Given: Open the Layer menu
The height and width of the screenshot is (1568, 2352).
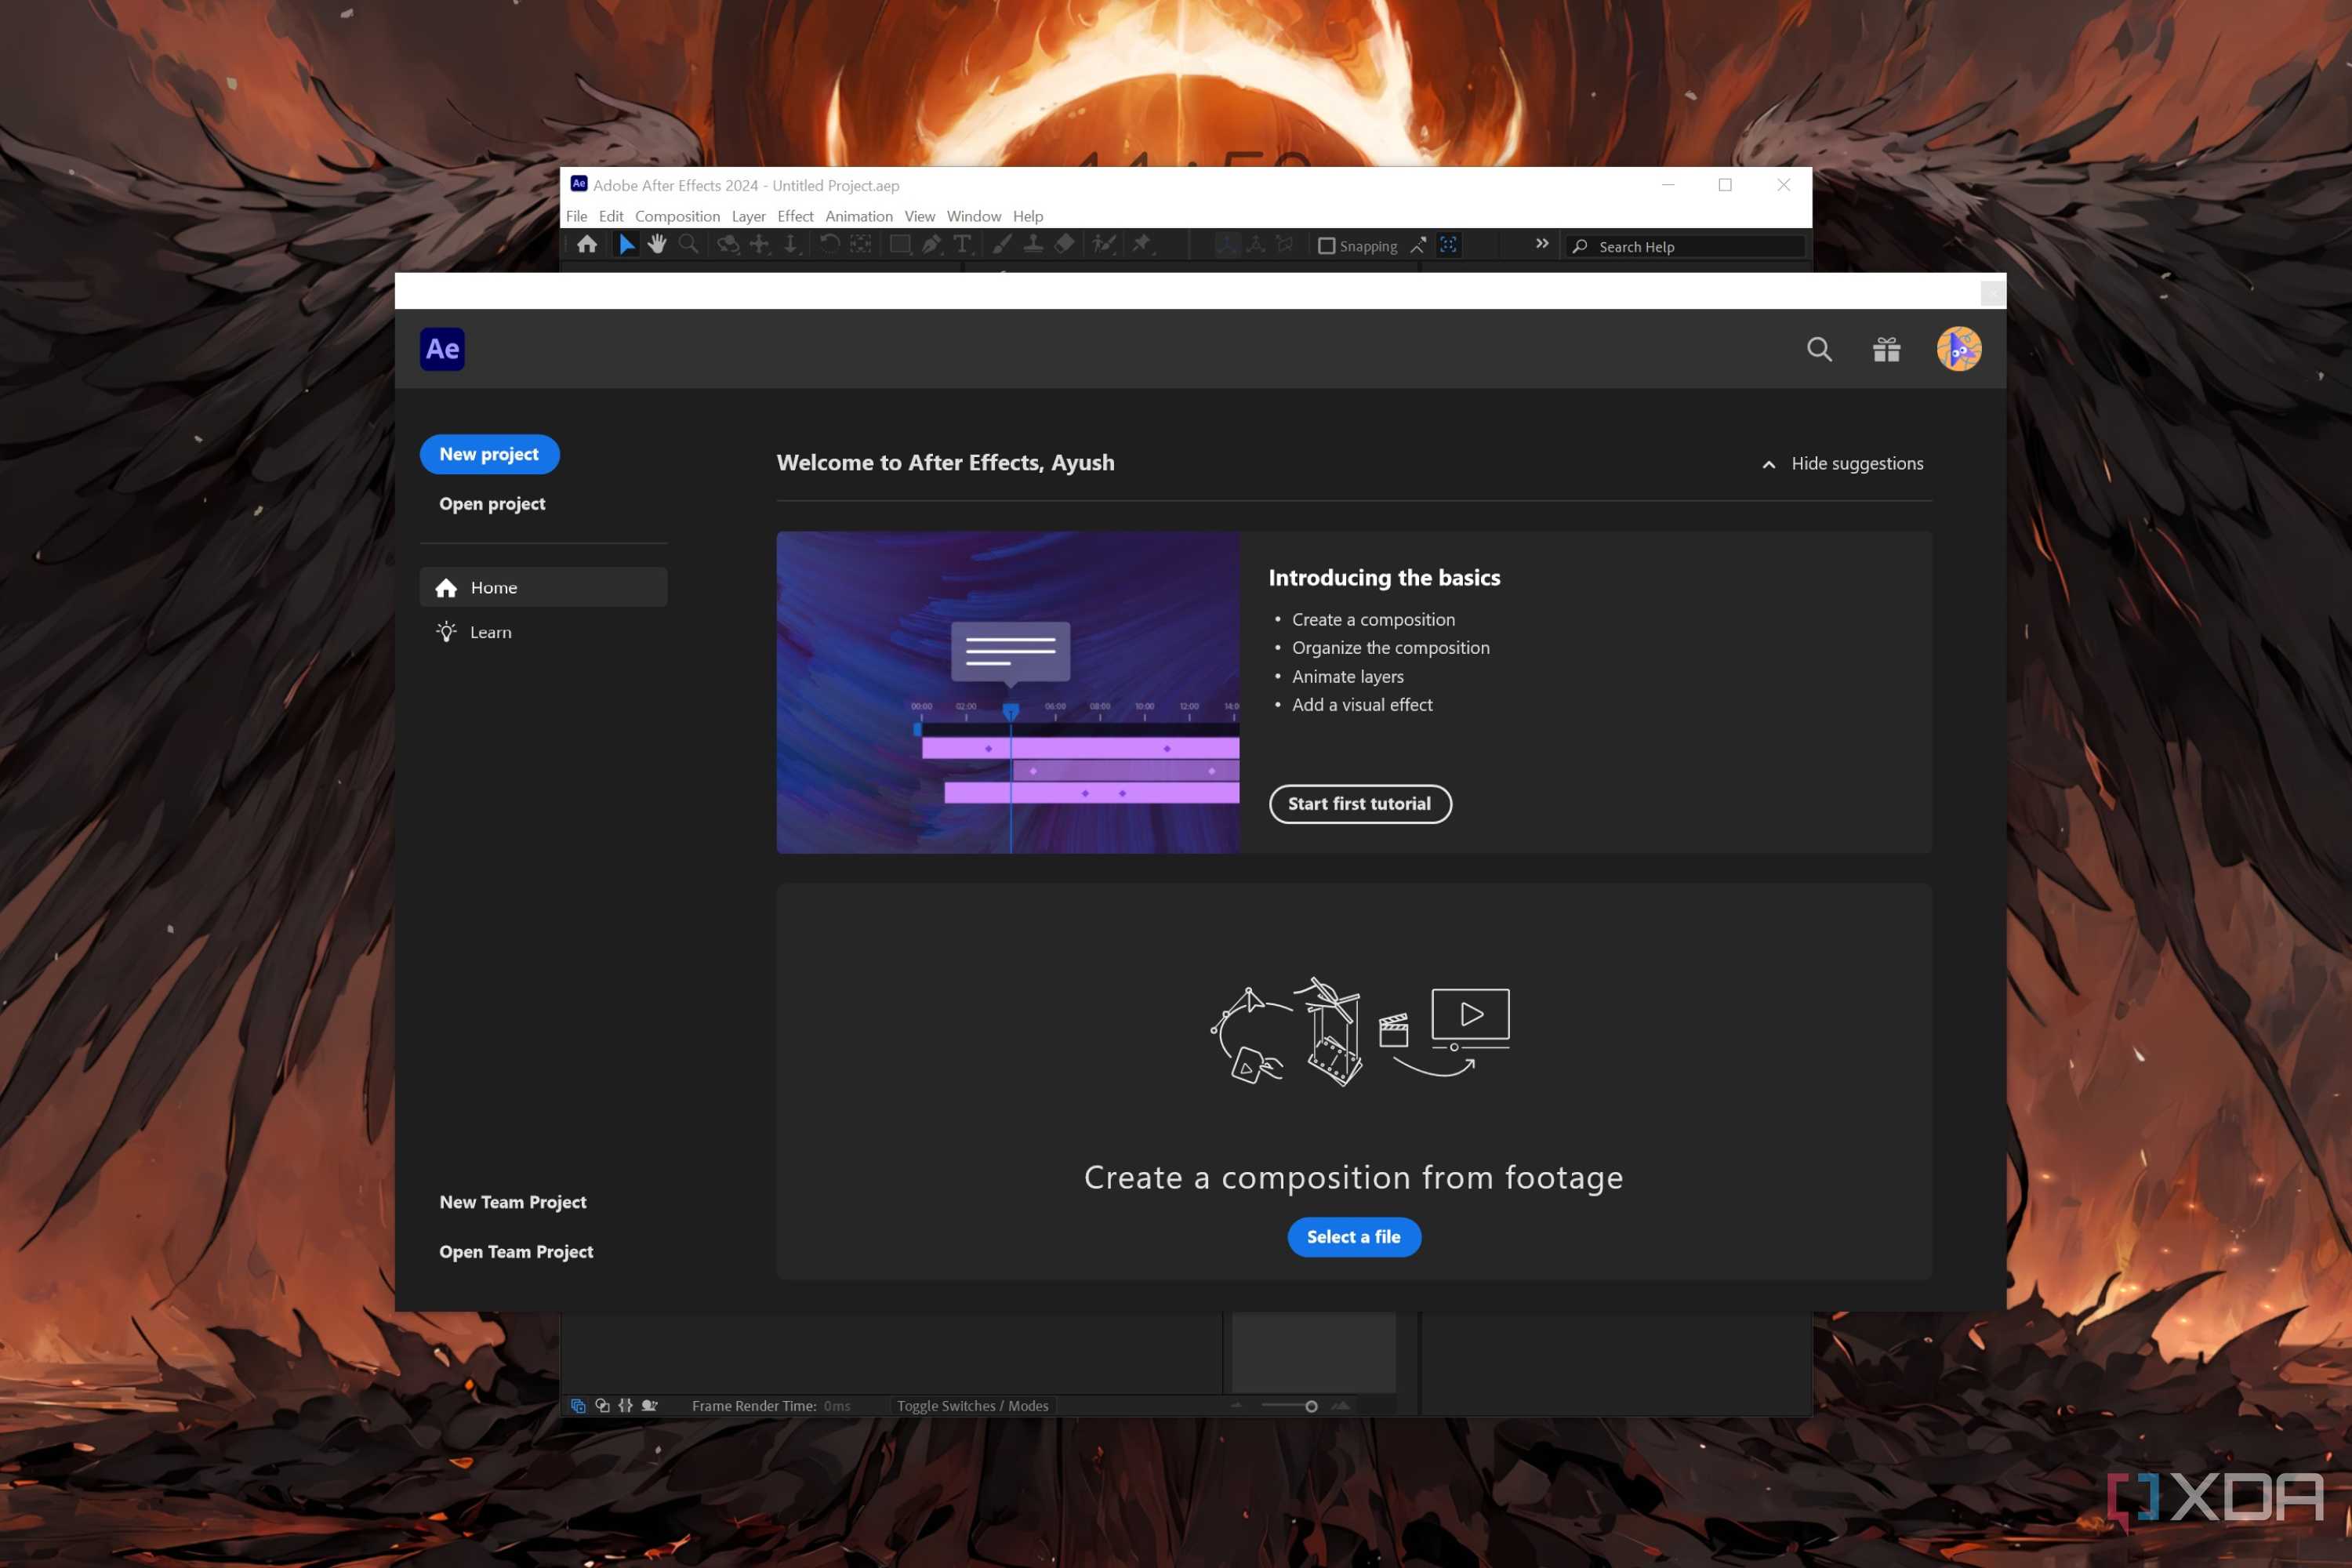Looking at the screenshot, I should (748, 216).
